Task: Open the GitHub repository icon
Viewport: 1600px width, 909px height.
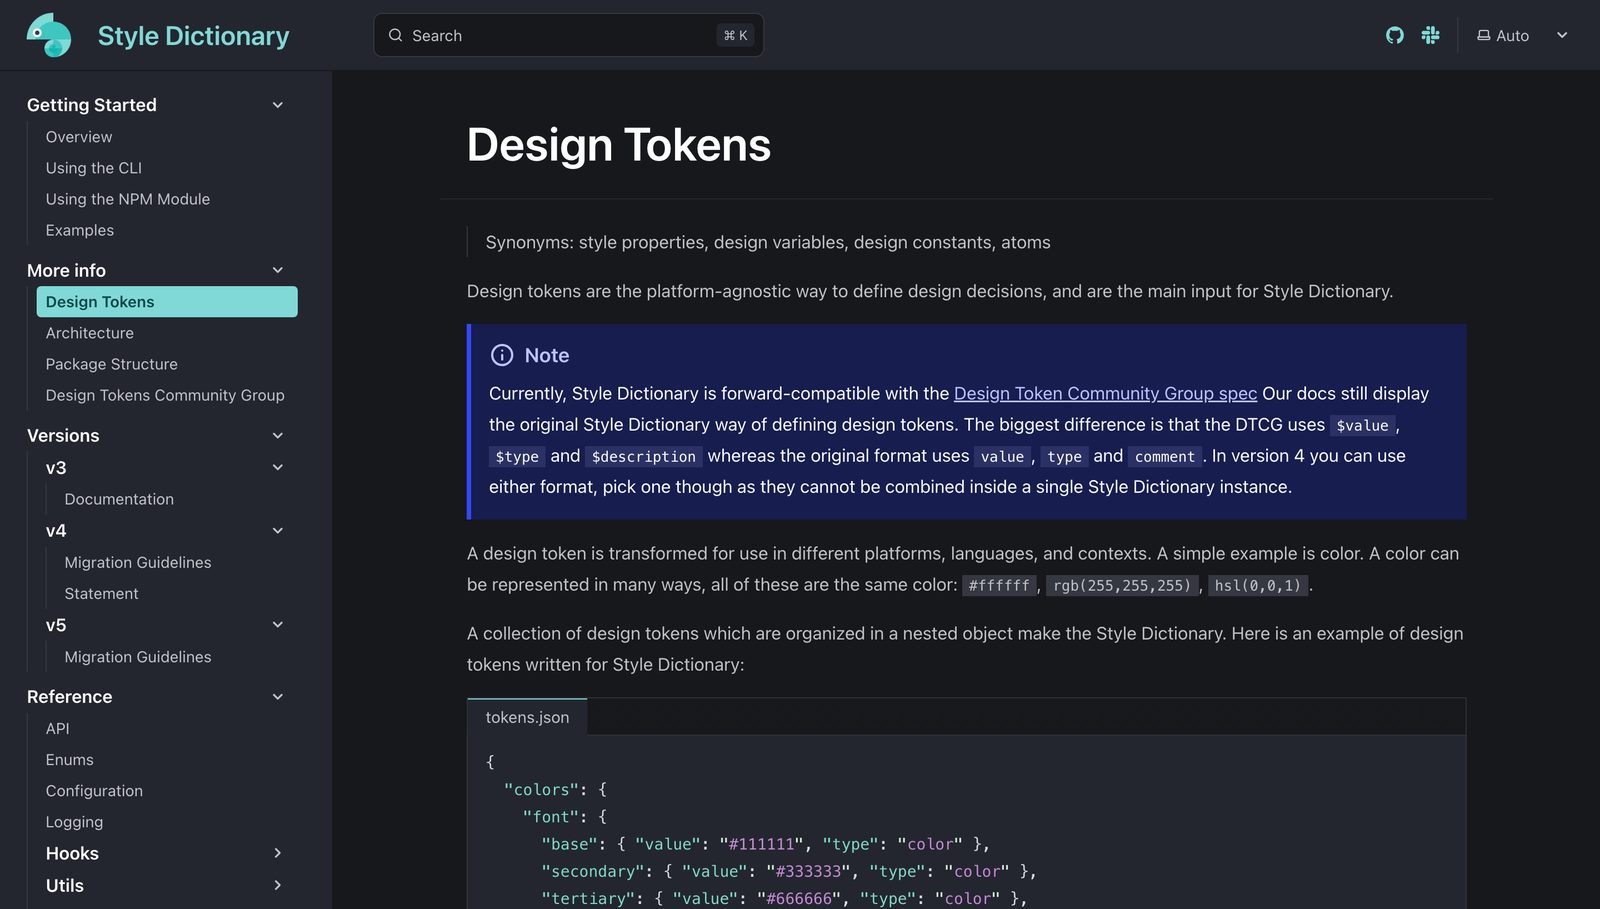Action: click(1394, 35)
